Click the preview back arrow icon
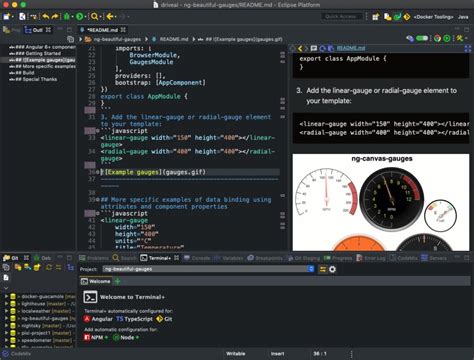 pyautogui.click(x=300, y=49)
